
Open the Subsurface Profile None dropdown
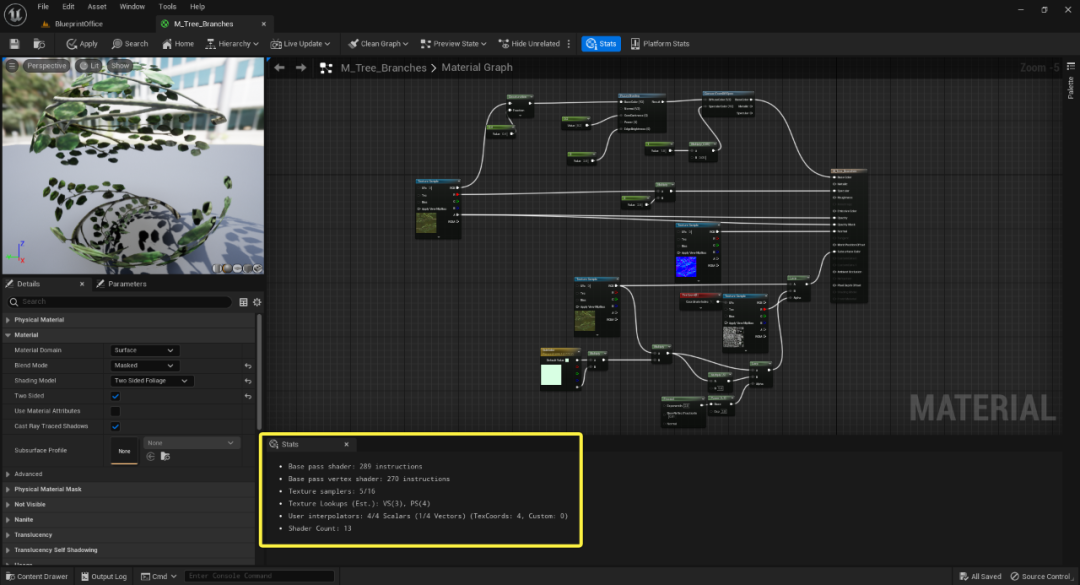click(191, 443)
